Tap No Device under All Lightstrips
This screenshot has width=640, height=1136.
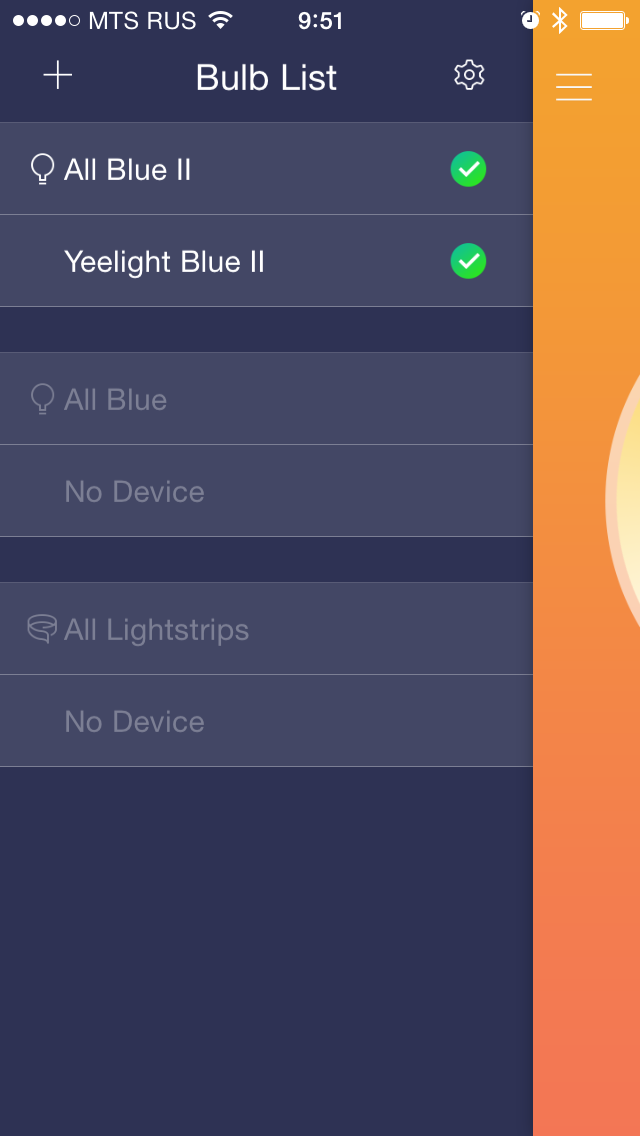tap(134, 722)
